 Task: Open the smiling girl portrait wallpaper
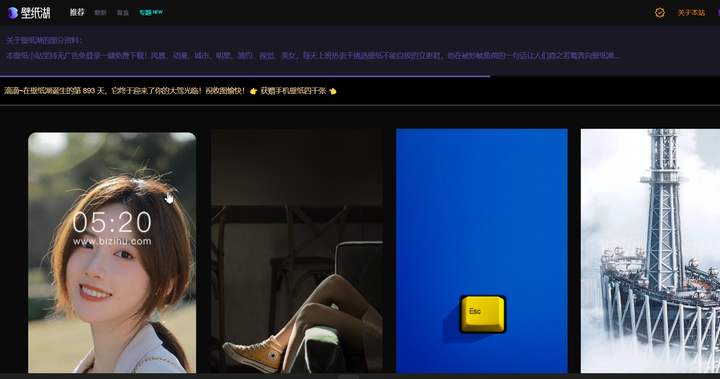click(112, 253)
